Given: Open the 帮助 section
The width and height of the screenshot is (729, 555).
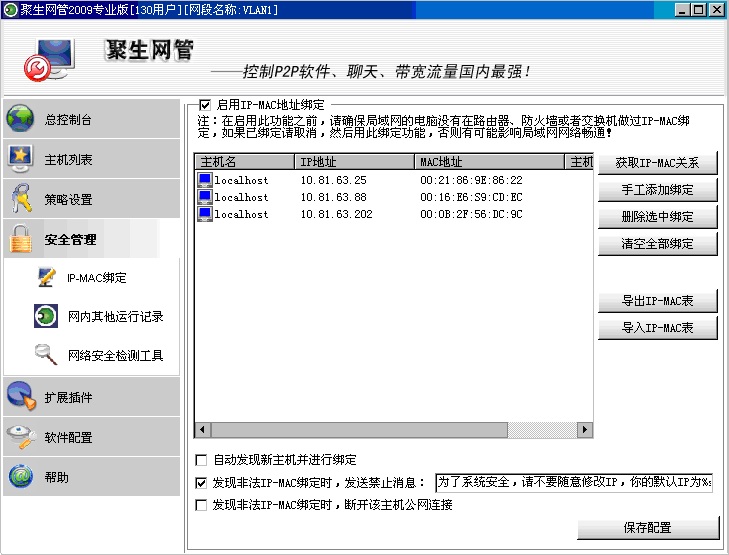Looking at the screenshot, I should pyautogui.click(x=92, y=476).
